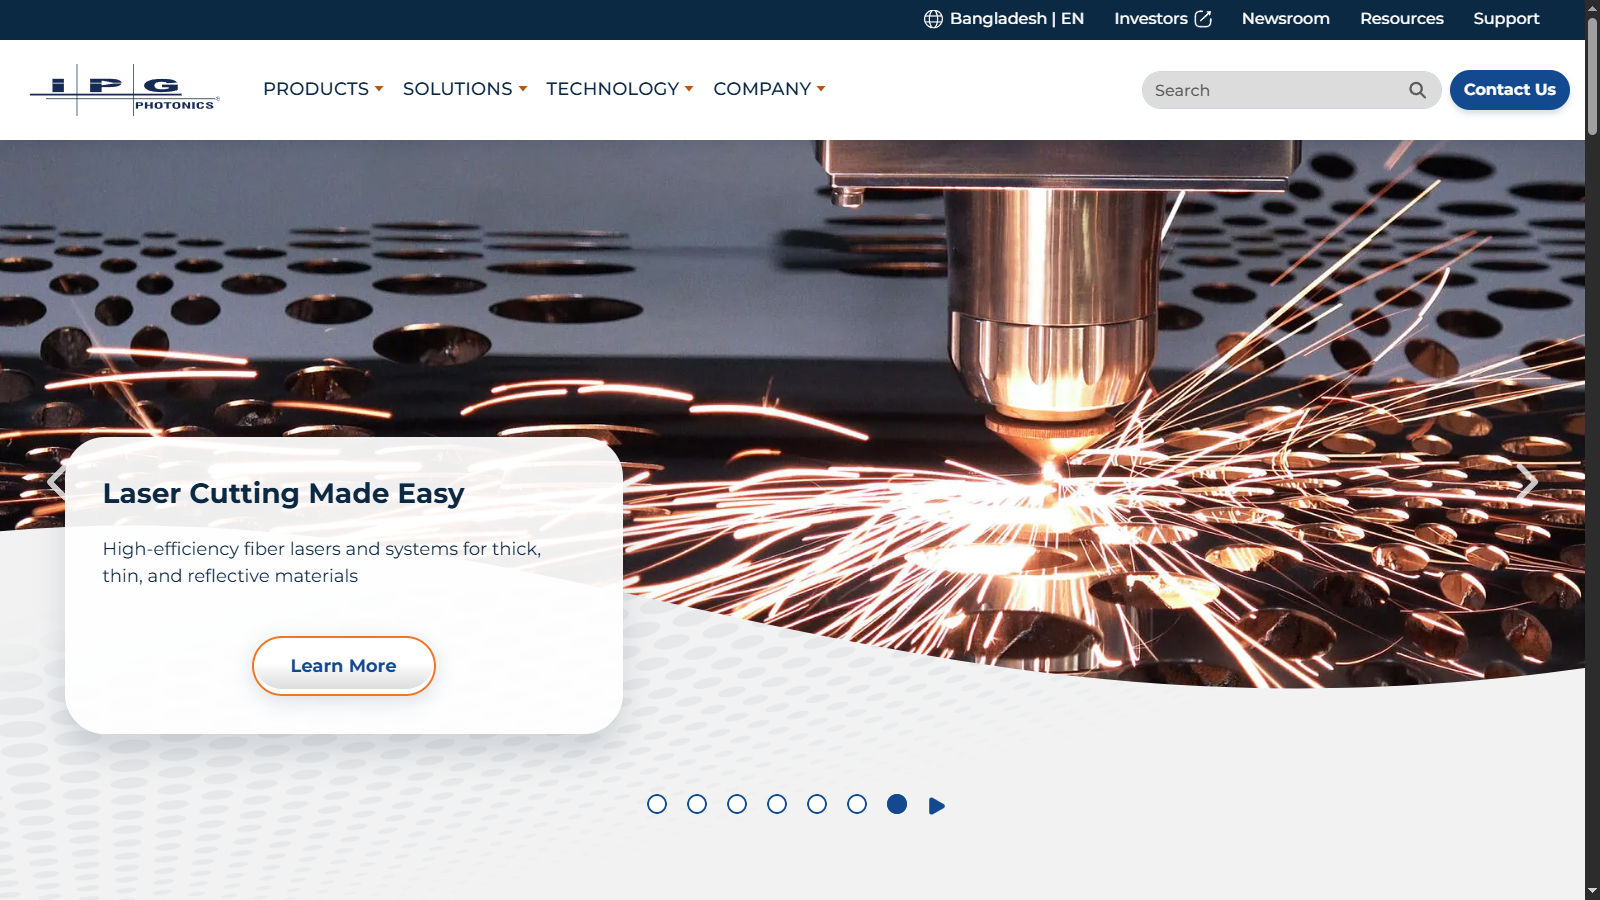The height and width of the screenshot is (900, 1600).
Task: Click the search magnifier icon
Action: (1417, 90)
